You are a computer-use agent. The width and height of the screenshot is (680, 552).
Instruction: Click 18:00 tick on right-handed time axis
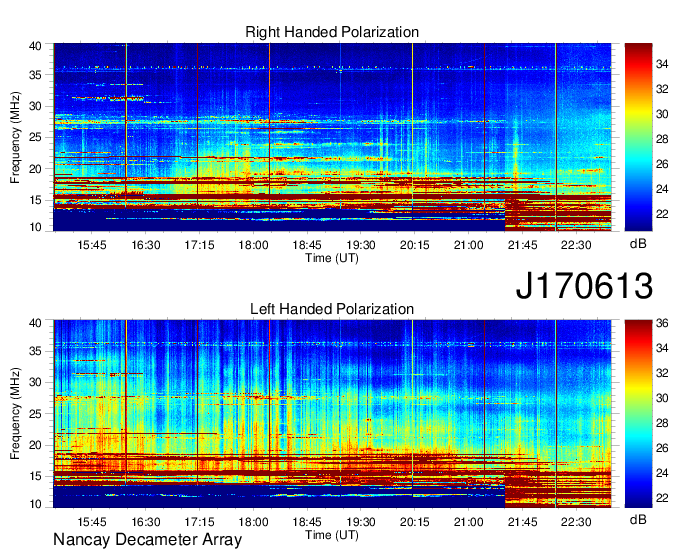point(253,245)
